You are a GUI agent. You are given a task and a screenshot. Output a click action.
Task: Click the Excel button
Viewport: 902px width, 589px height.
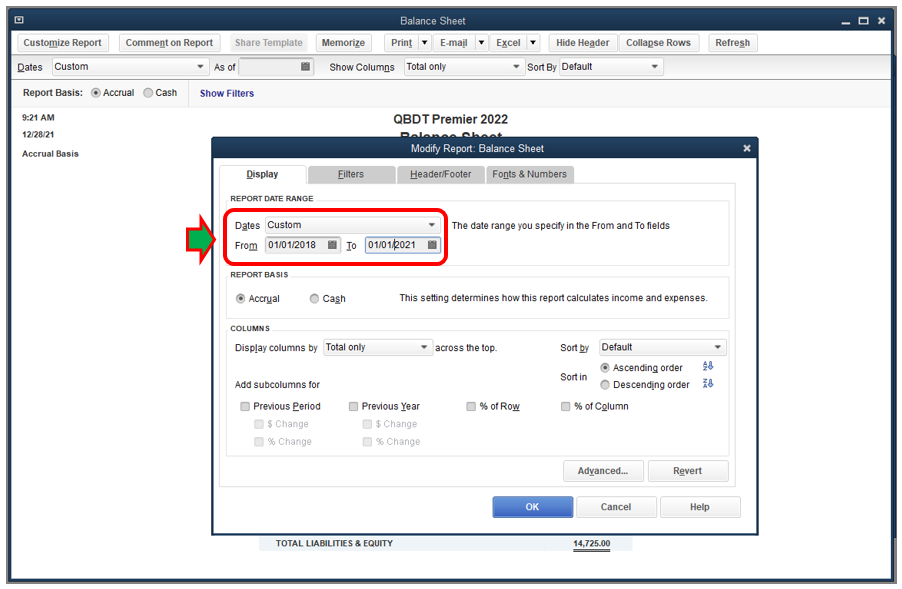tap(509, 43)
